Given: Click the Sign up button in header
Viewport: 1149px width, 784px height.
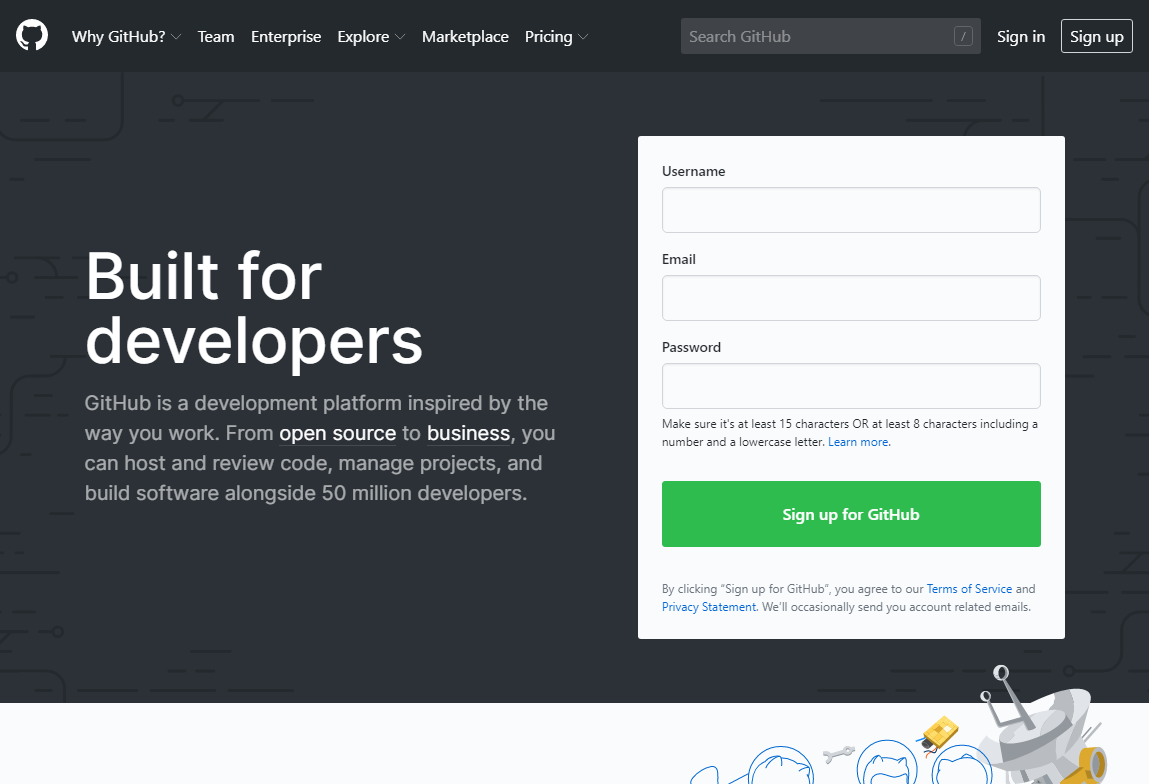Looking at the screenshot, I should click(1096, 37).
